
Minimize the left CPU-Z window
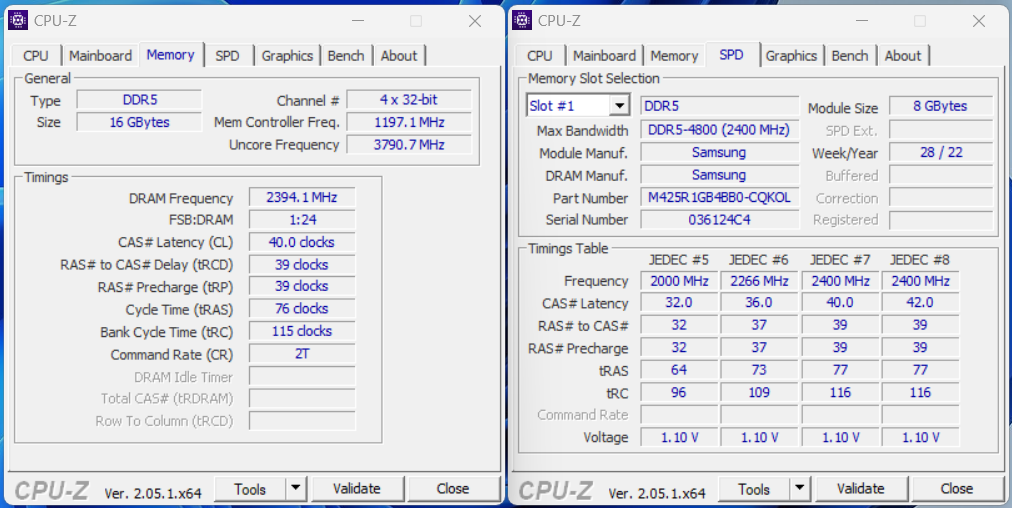[x=358, y=21]
